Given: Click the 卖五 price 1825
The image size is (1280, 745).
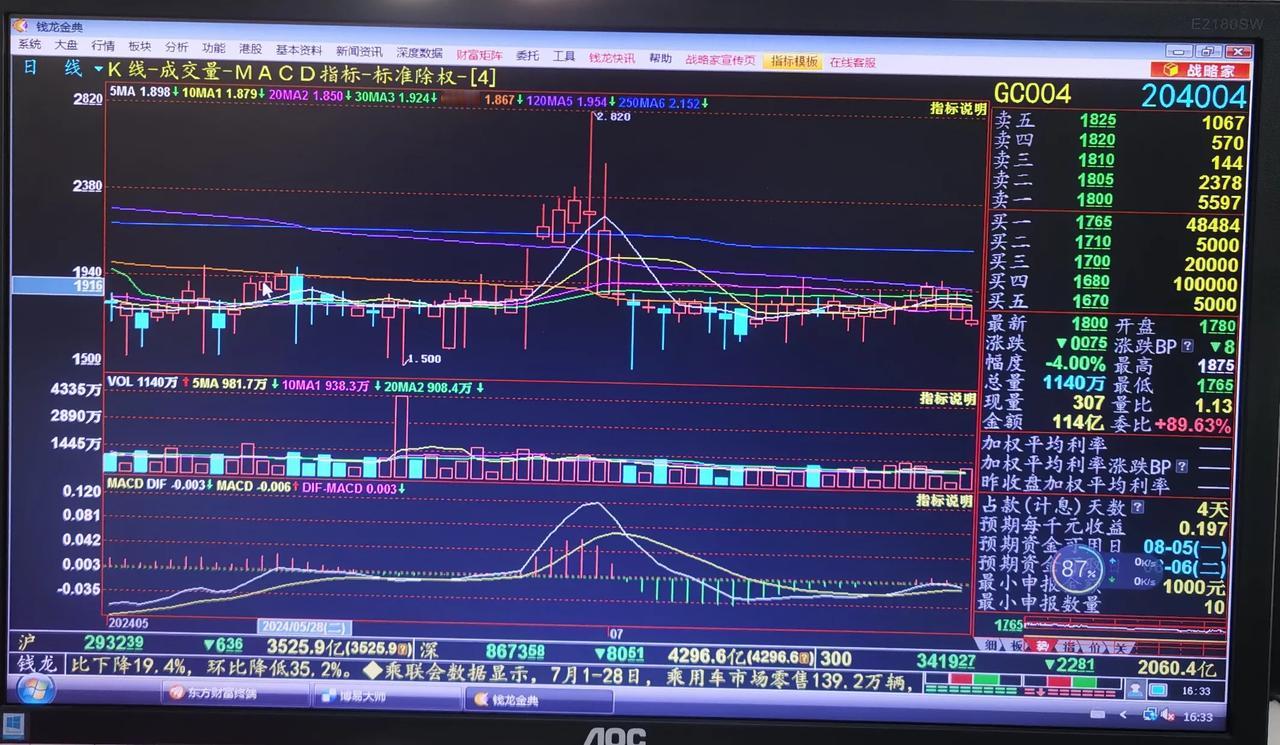Looking at the screenshot, I should (x=1097, y=121).
